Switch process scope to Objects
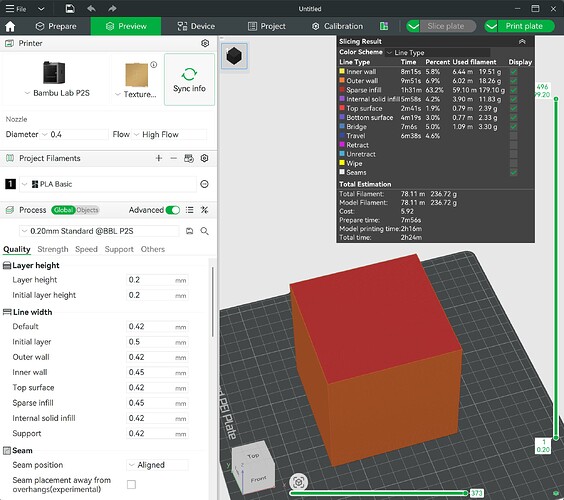 coord(87,210)
